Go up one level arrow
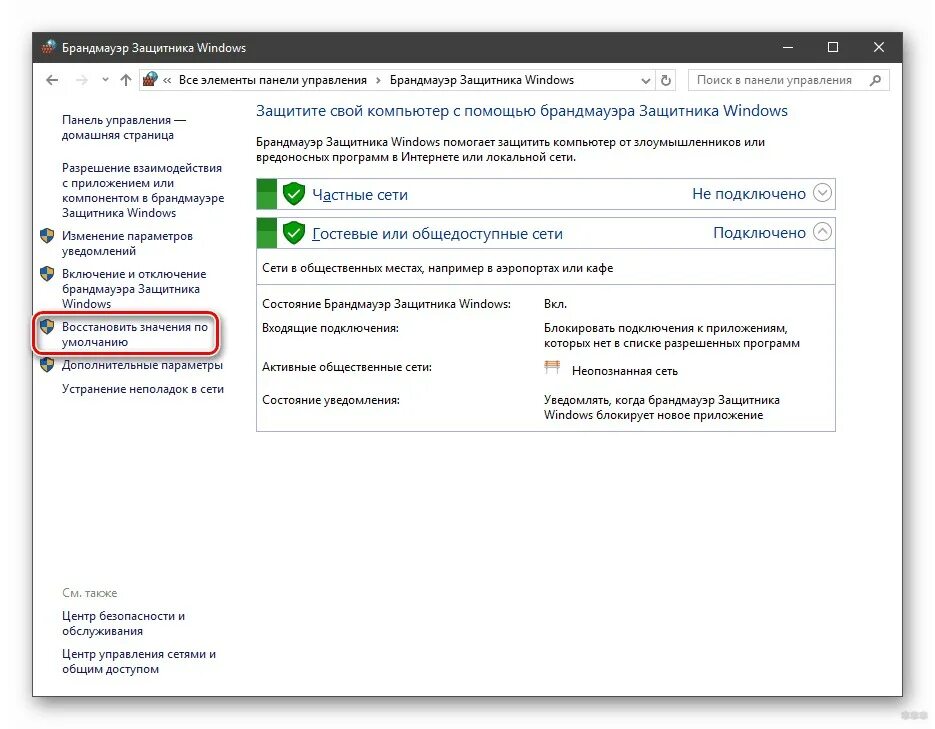 [x=125, y=80]
